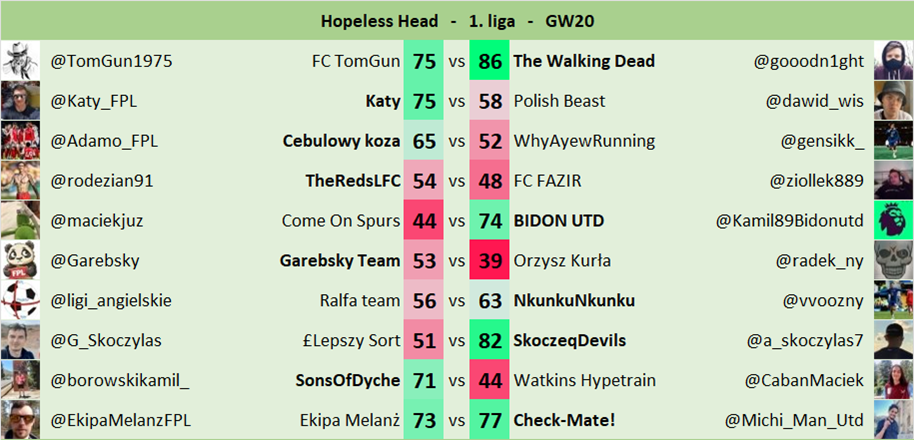Click the red 39 score cell
This screenshot has width=914, height=440.
point(490,261)
